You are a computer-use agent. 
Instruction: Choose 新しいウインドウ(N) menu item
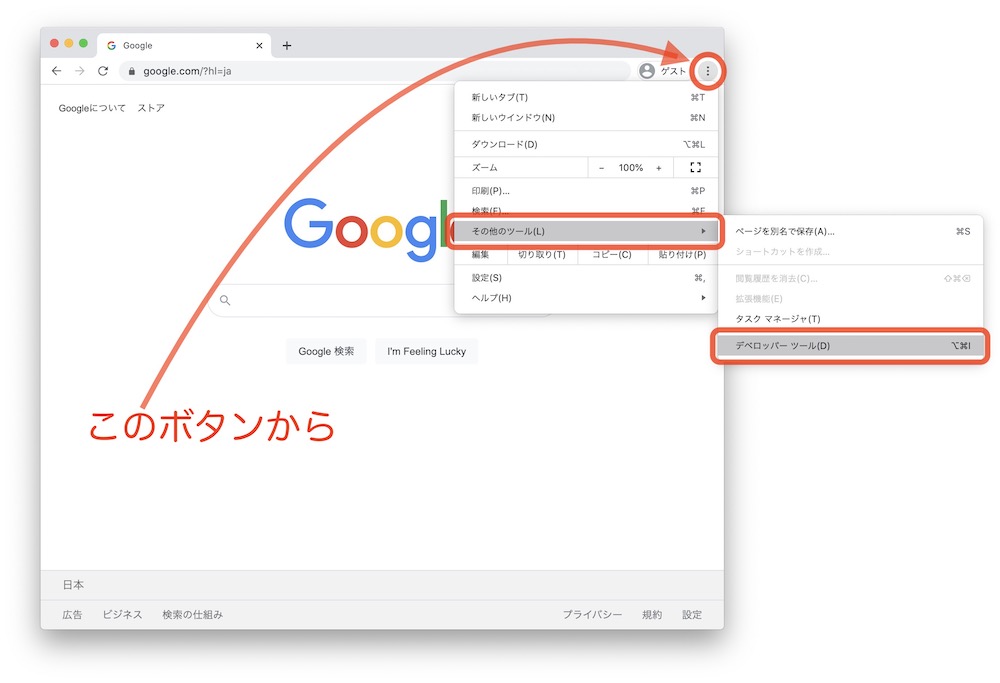(586, 117)
